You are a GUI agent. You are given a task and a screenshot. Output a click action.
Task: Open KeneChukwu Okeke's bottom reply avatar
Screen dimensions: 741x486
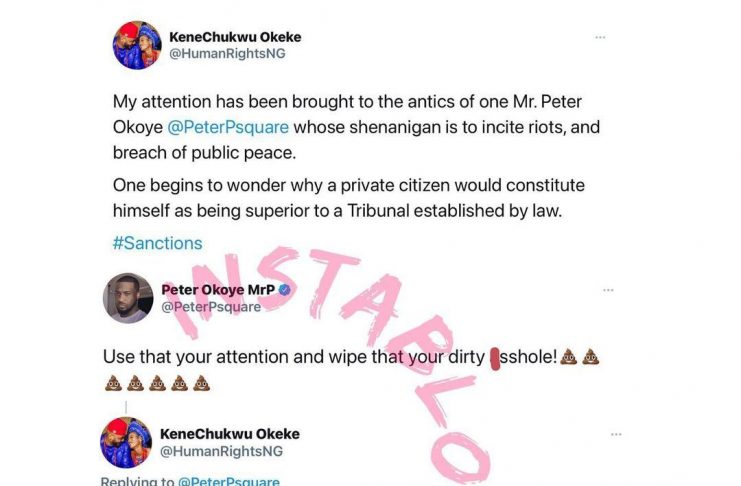point(126,443)
